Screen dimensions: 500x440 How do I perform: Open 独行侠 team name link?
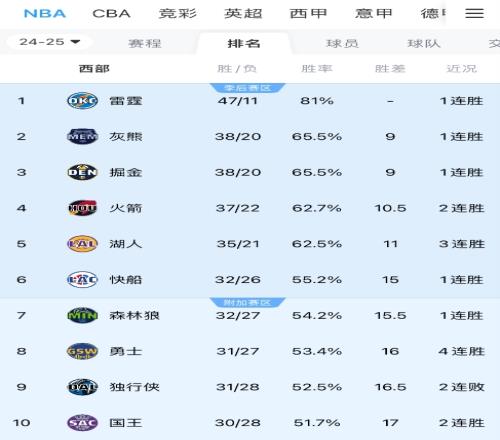coord(135,387)
